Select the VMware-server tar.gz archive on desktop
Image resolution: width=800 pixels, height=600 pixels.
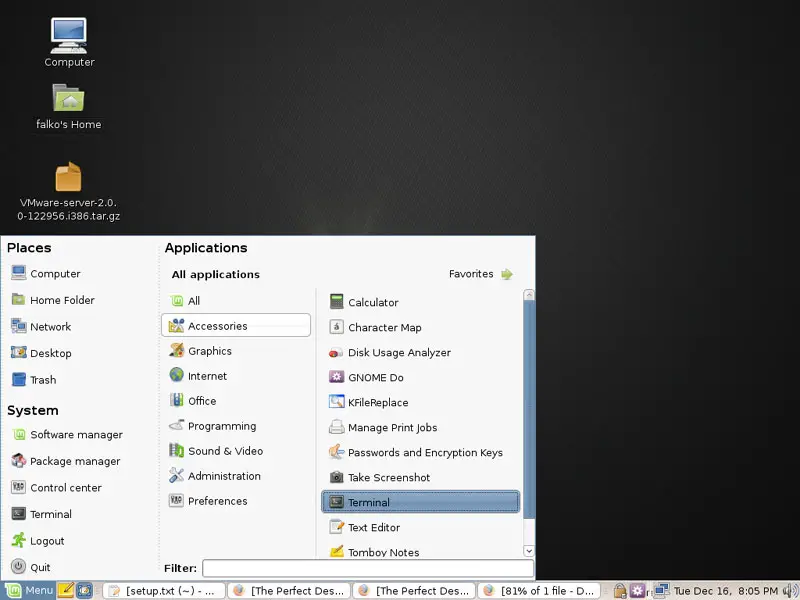[68, 191]
